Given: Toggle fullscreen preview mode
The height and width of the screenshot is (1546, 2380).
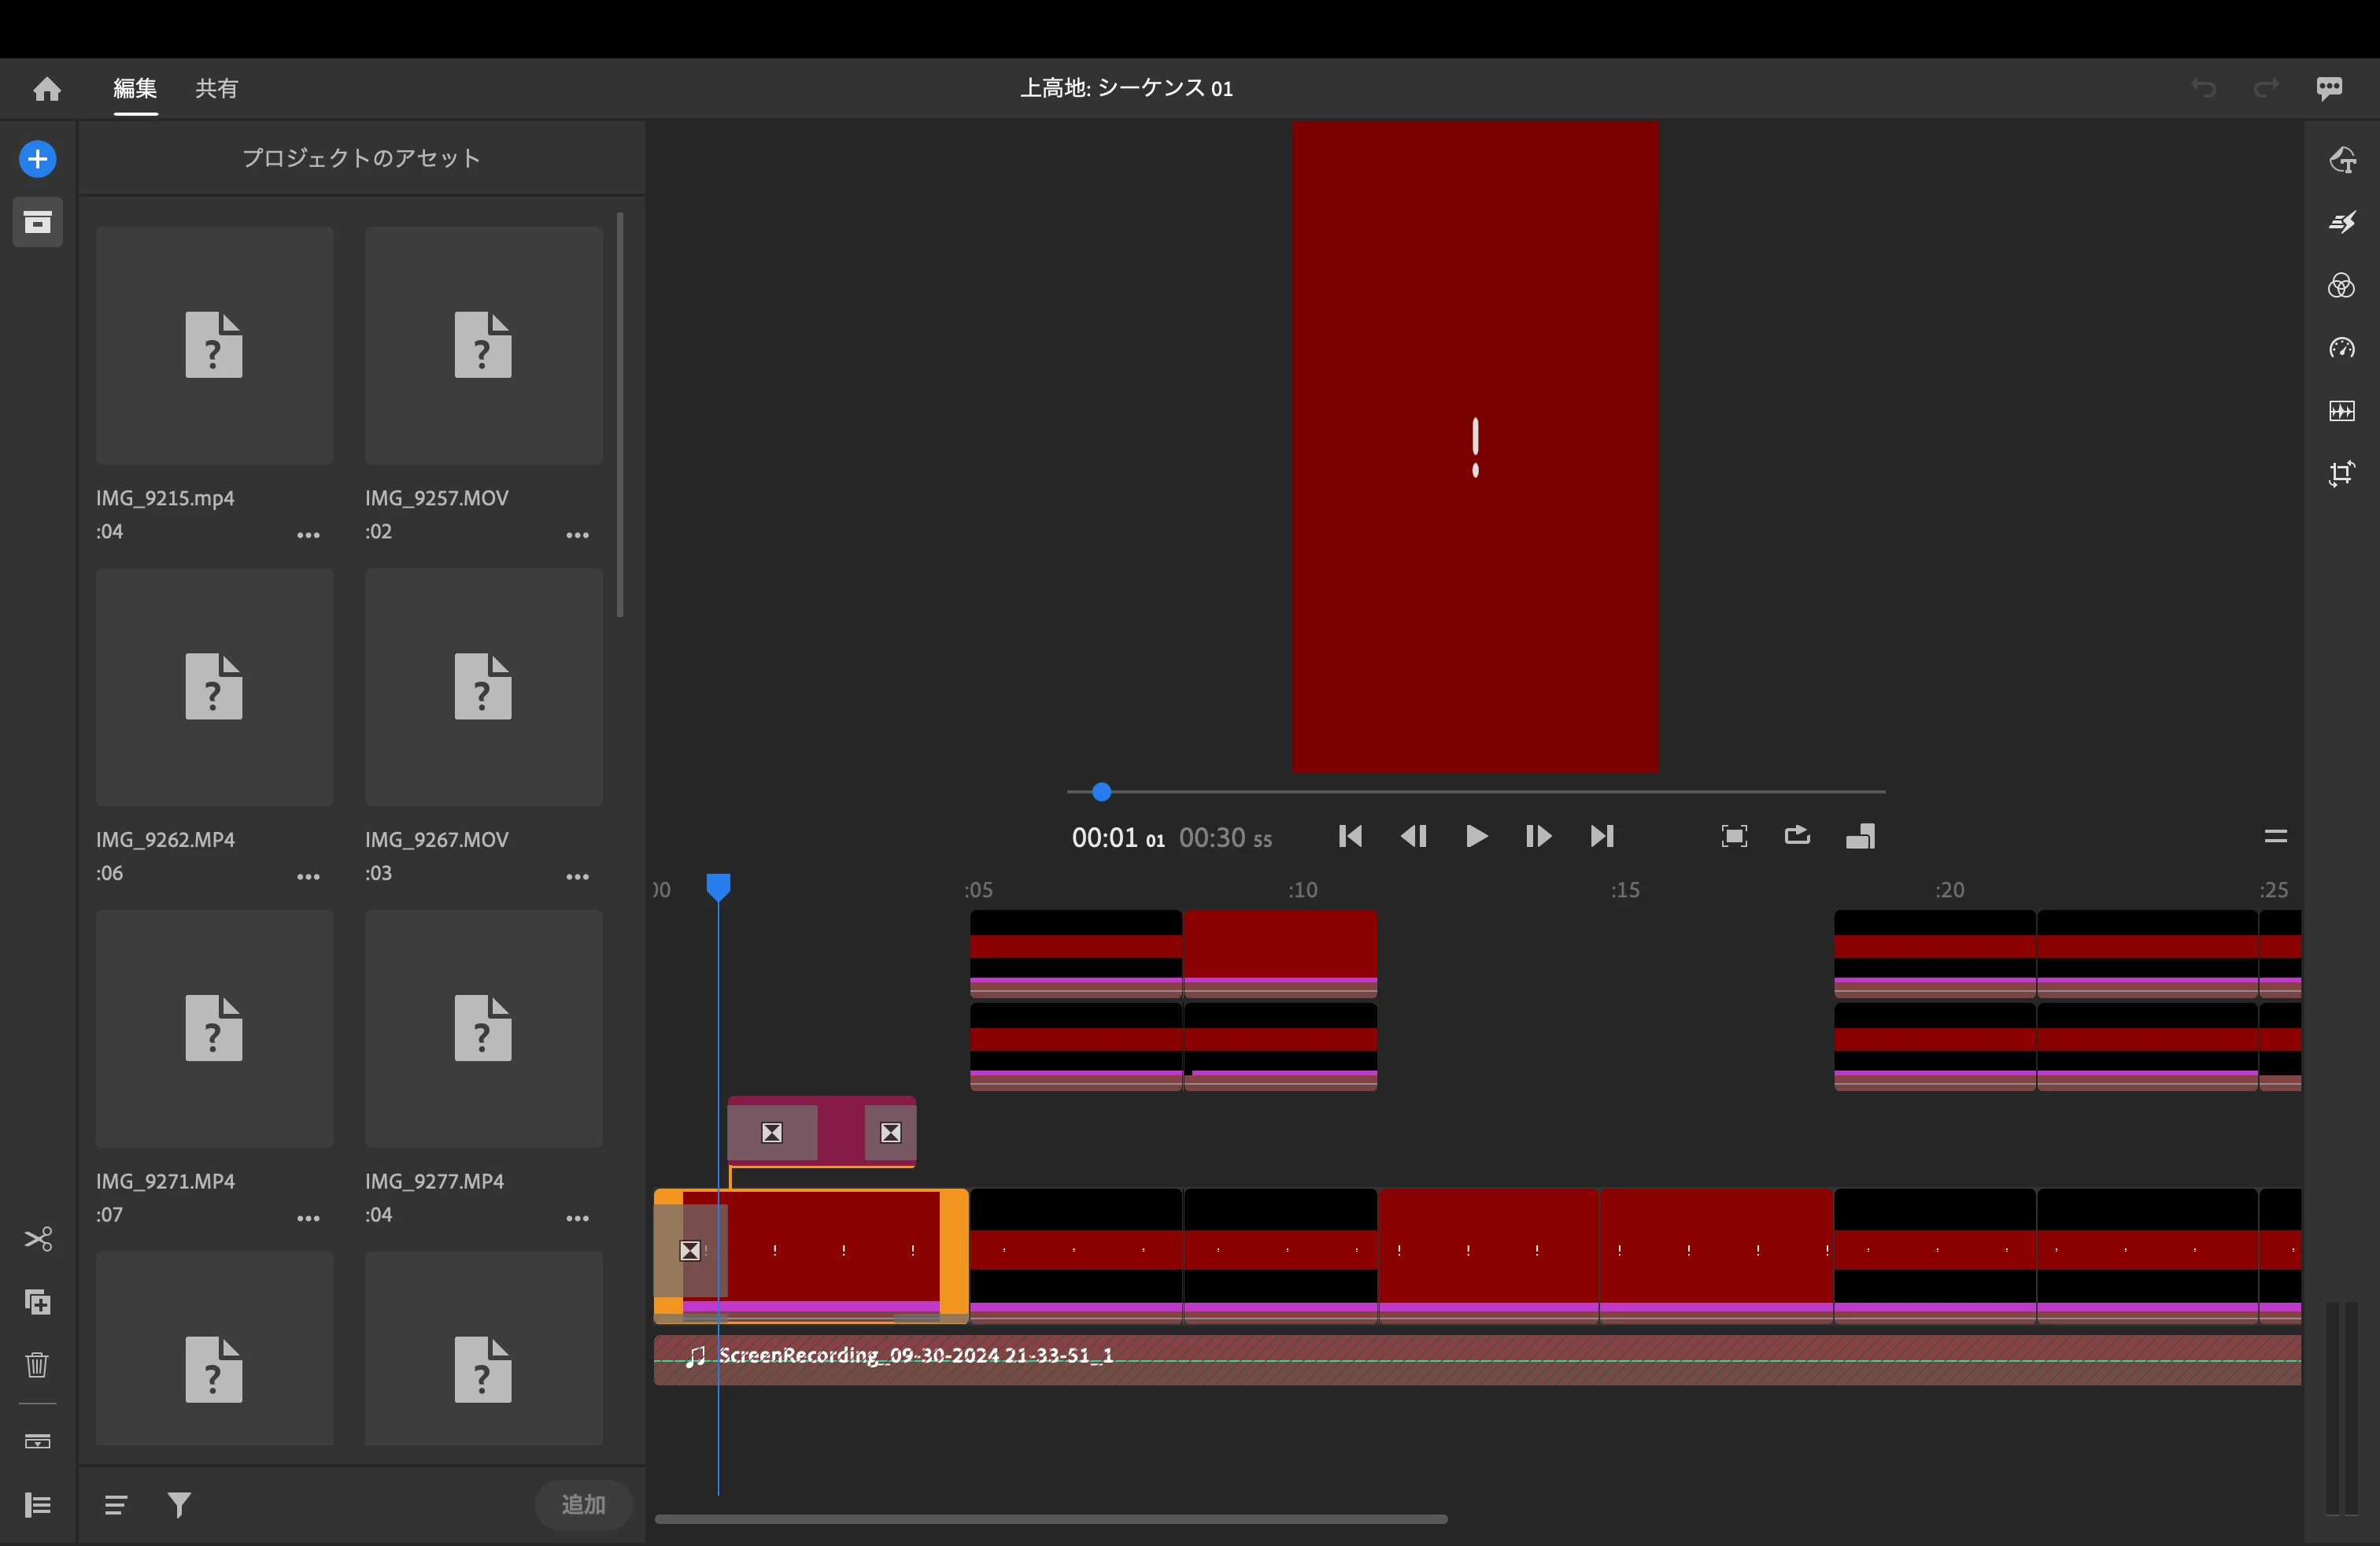Looking at the screenshot, I should 1734,836.
